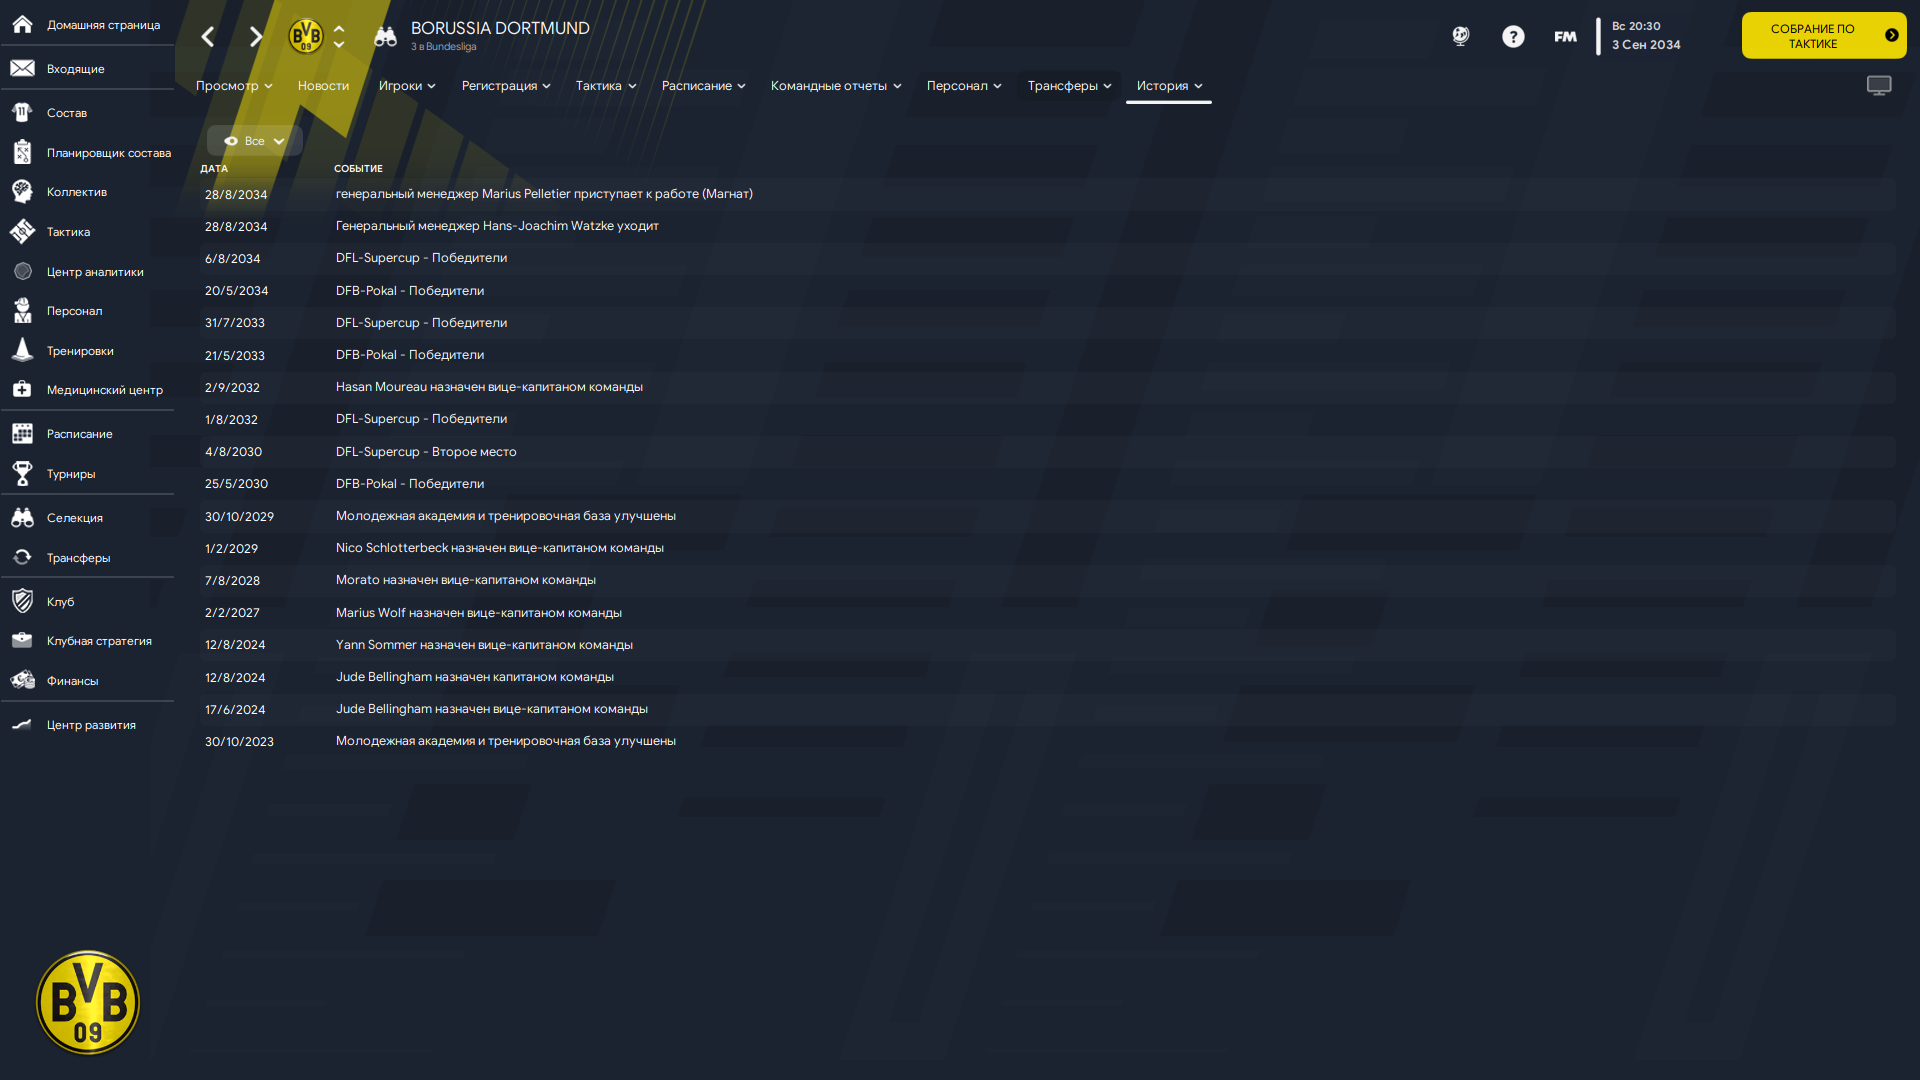Go back with the left arrow
The width and height of the screenshot is (1920, 1080).
coord(207,37)
